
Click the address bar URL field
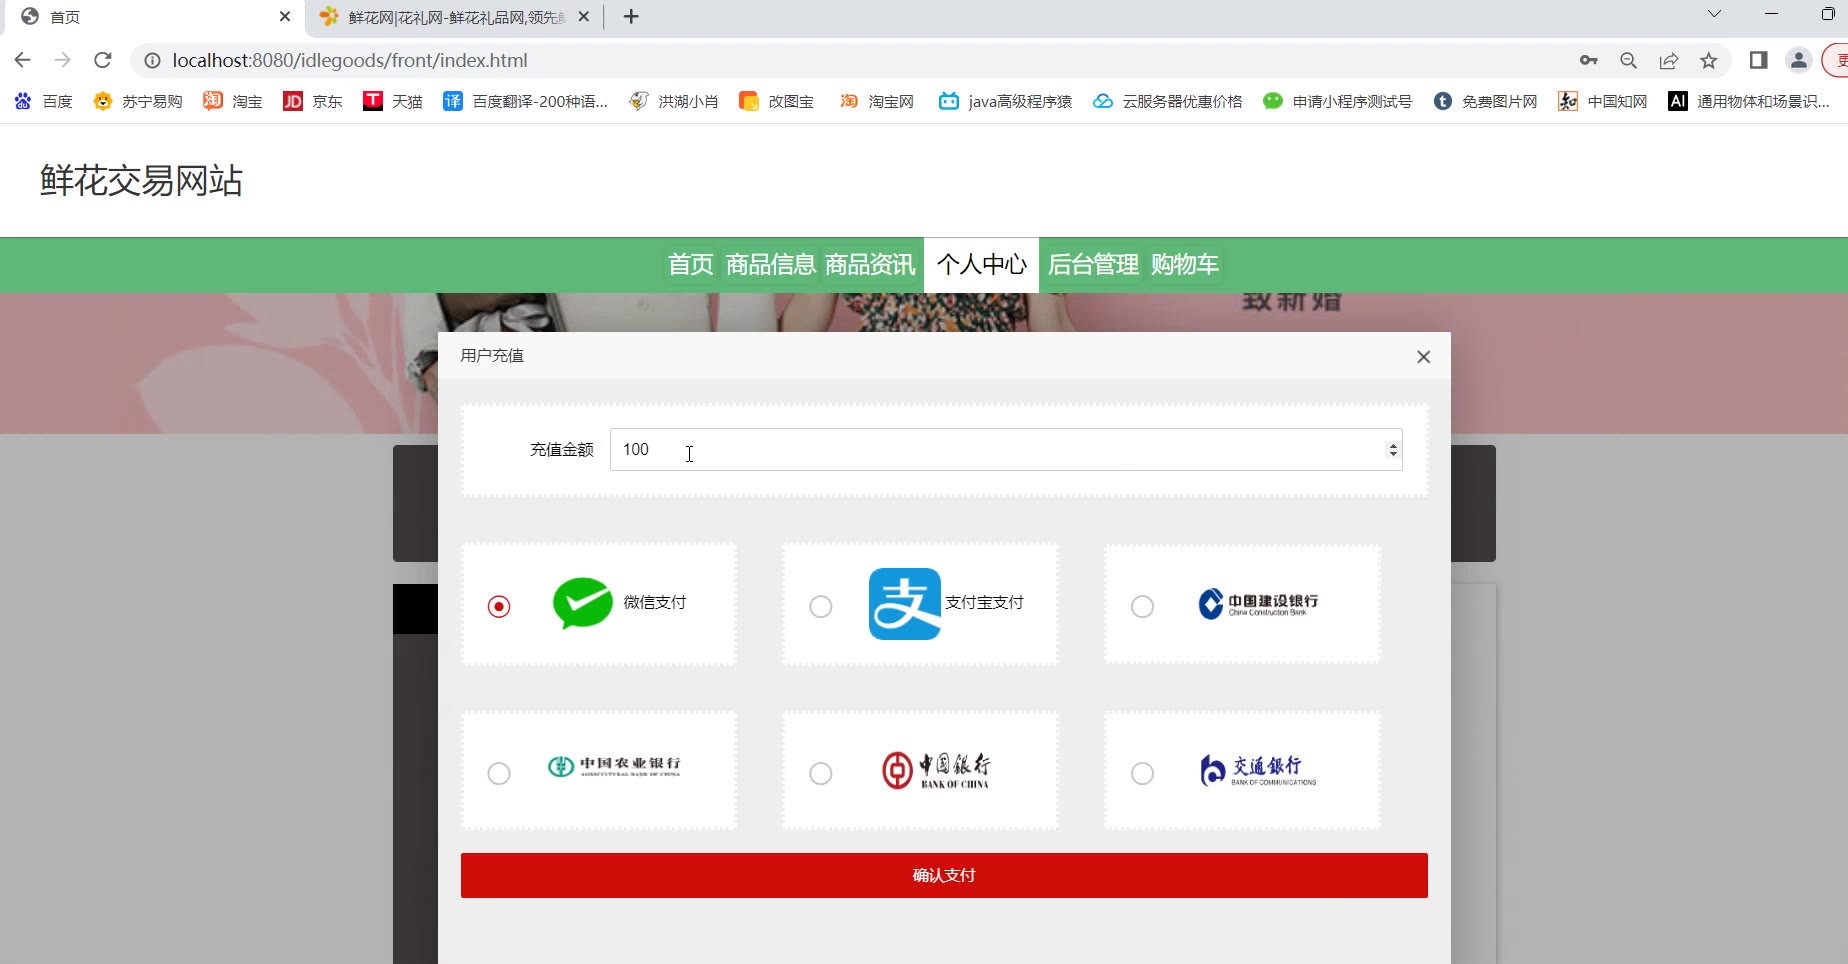click(x=350, y=60)
